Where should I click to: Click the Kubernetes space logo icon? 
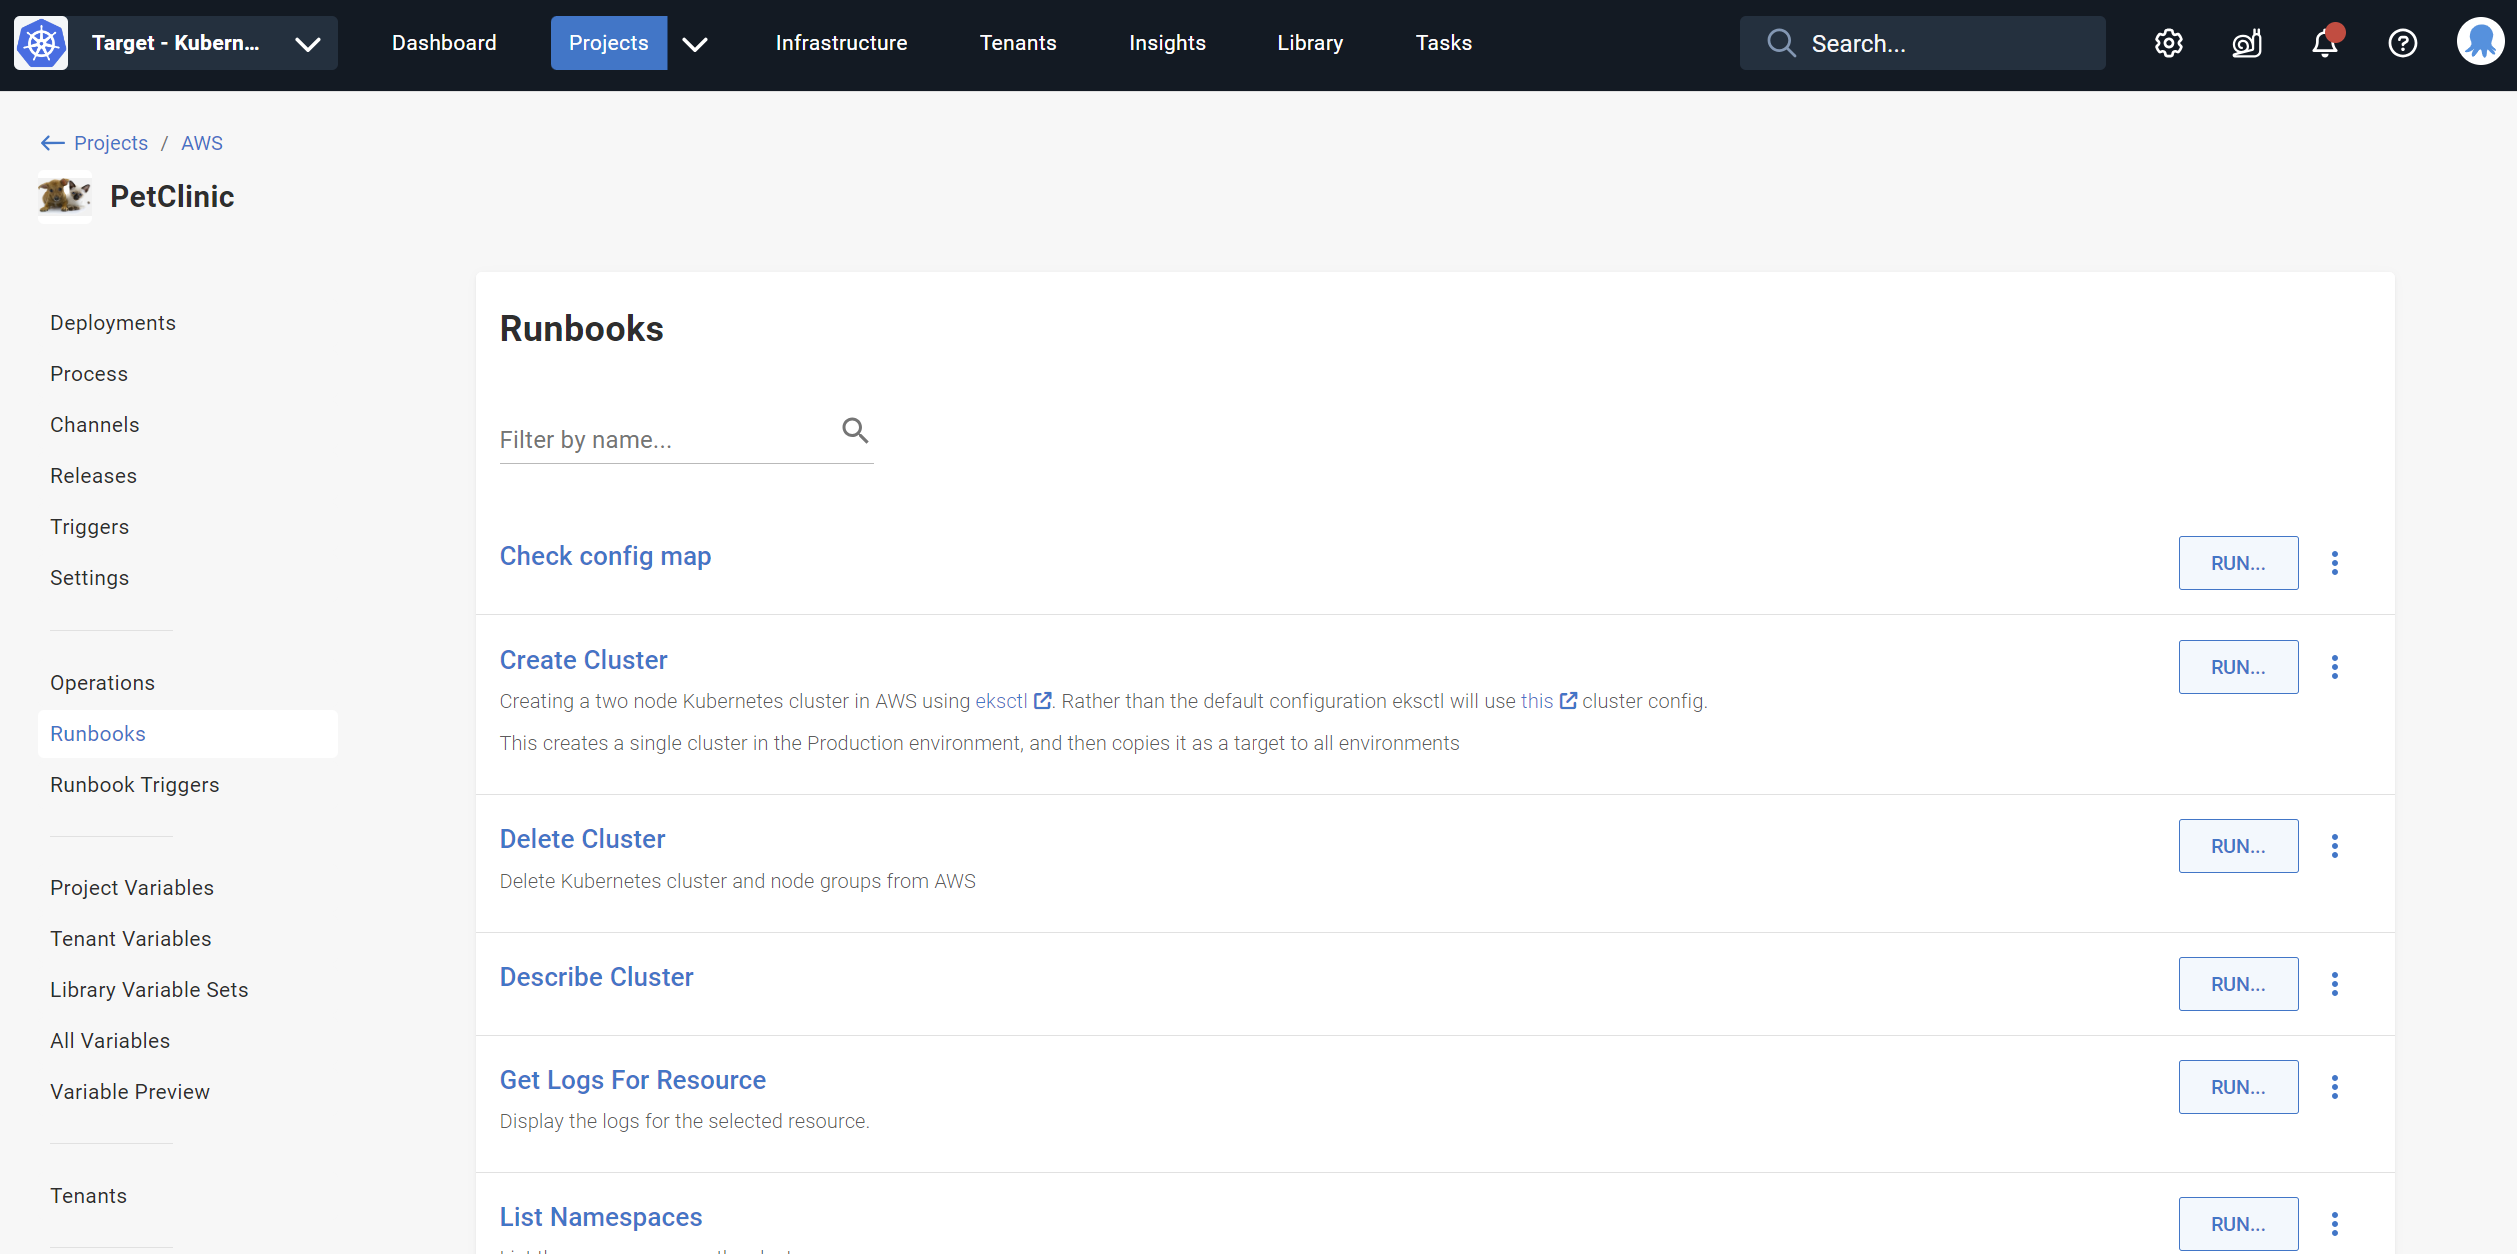41,43
